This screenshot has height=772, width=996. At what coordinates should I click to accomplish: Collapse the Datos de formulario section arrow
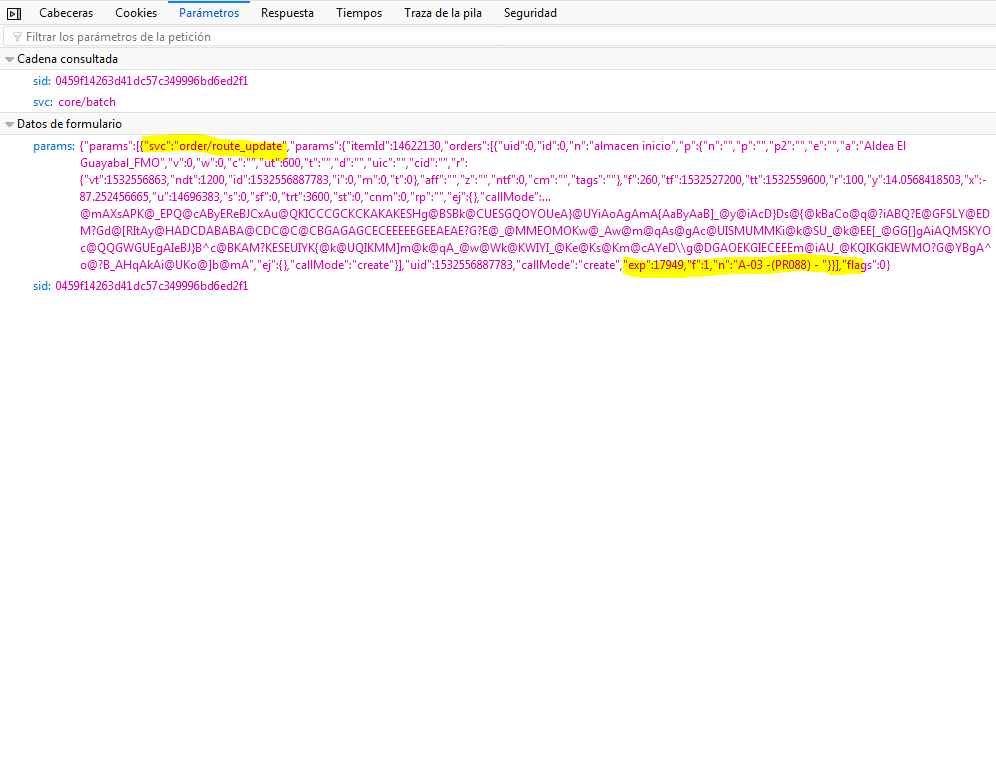coord(9,125)
